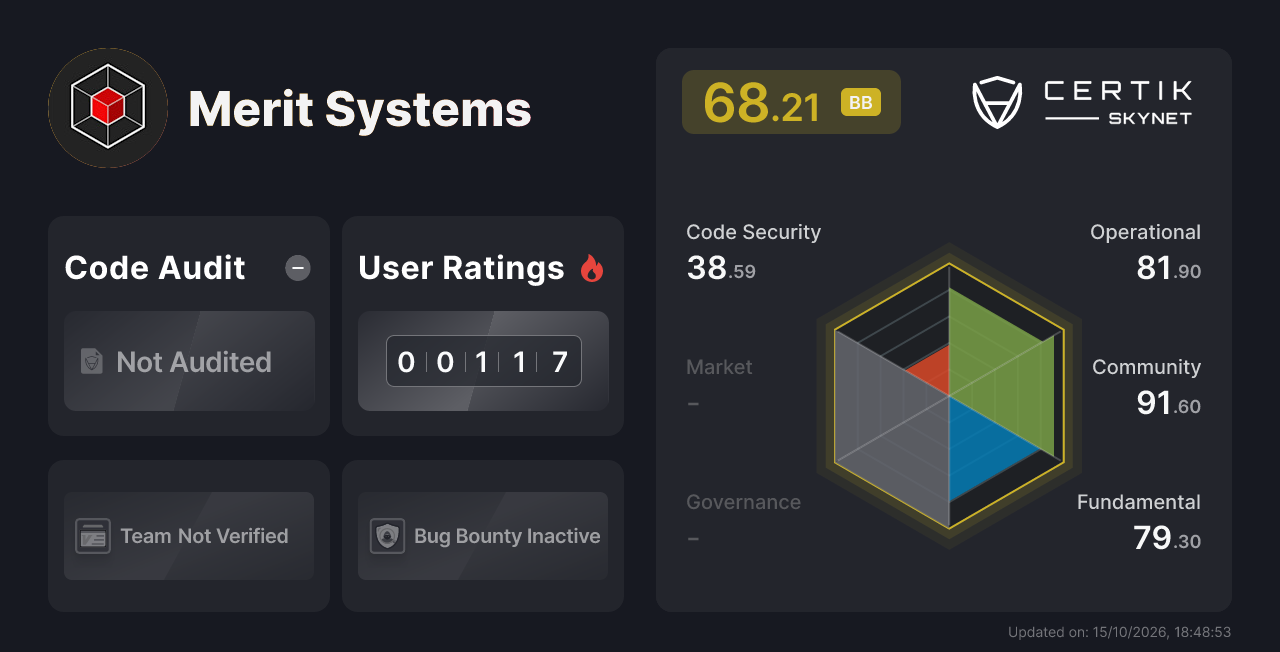Click the CertiK Skynet shield logo
Viewport: 1280px width, 652px height.
[997, 102]
